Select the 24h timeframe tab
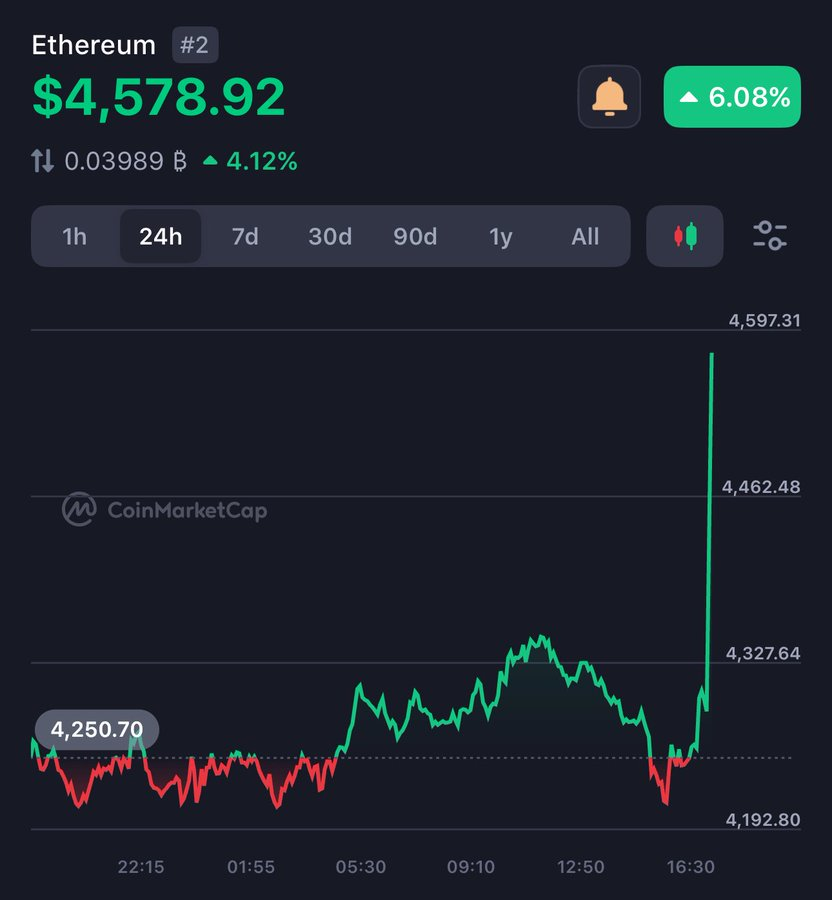The width and height of the screenshot is (832, 900). [x=161, y=236]
